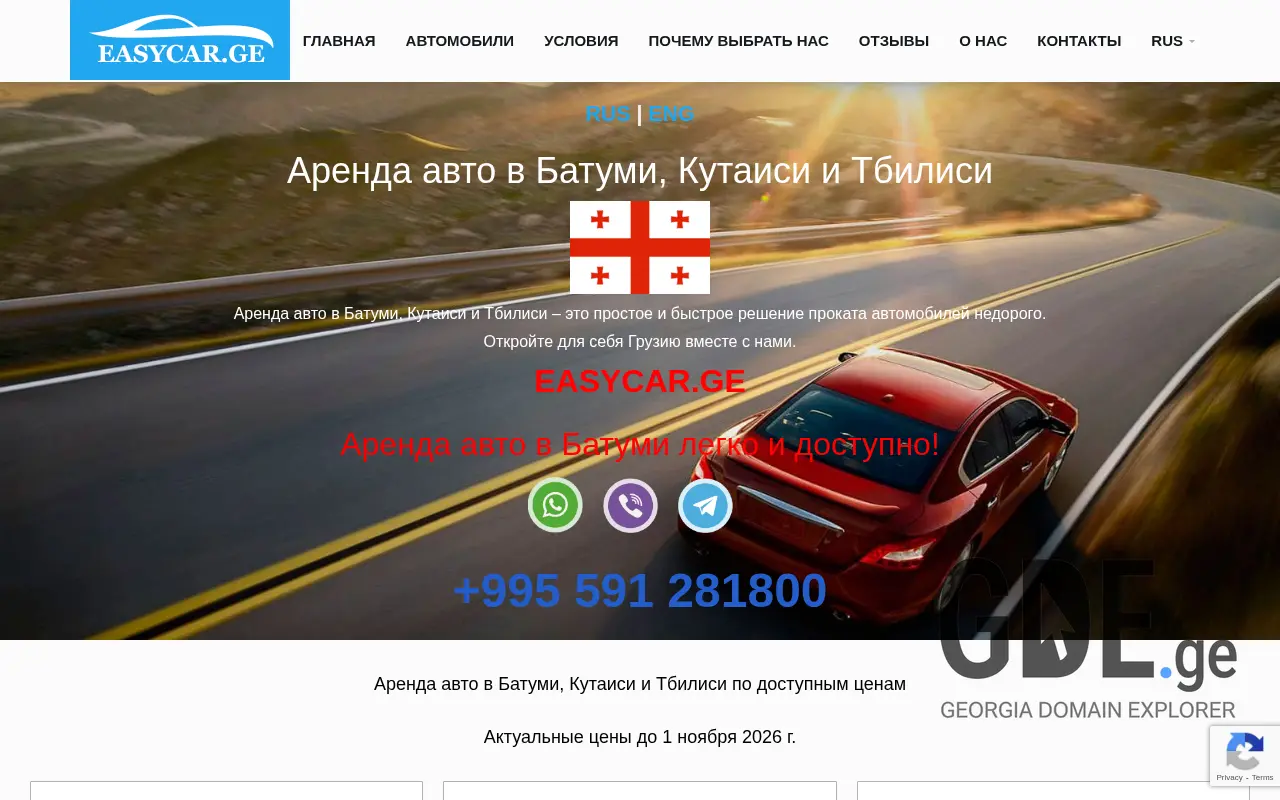Select УСЛОВИЯ in the navigation
1280x800 pixels.
tap(580, 40)
